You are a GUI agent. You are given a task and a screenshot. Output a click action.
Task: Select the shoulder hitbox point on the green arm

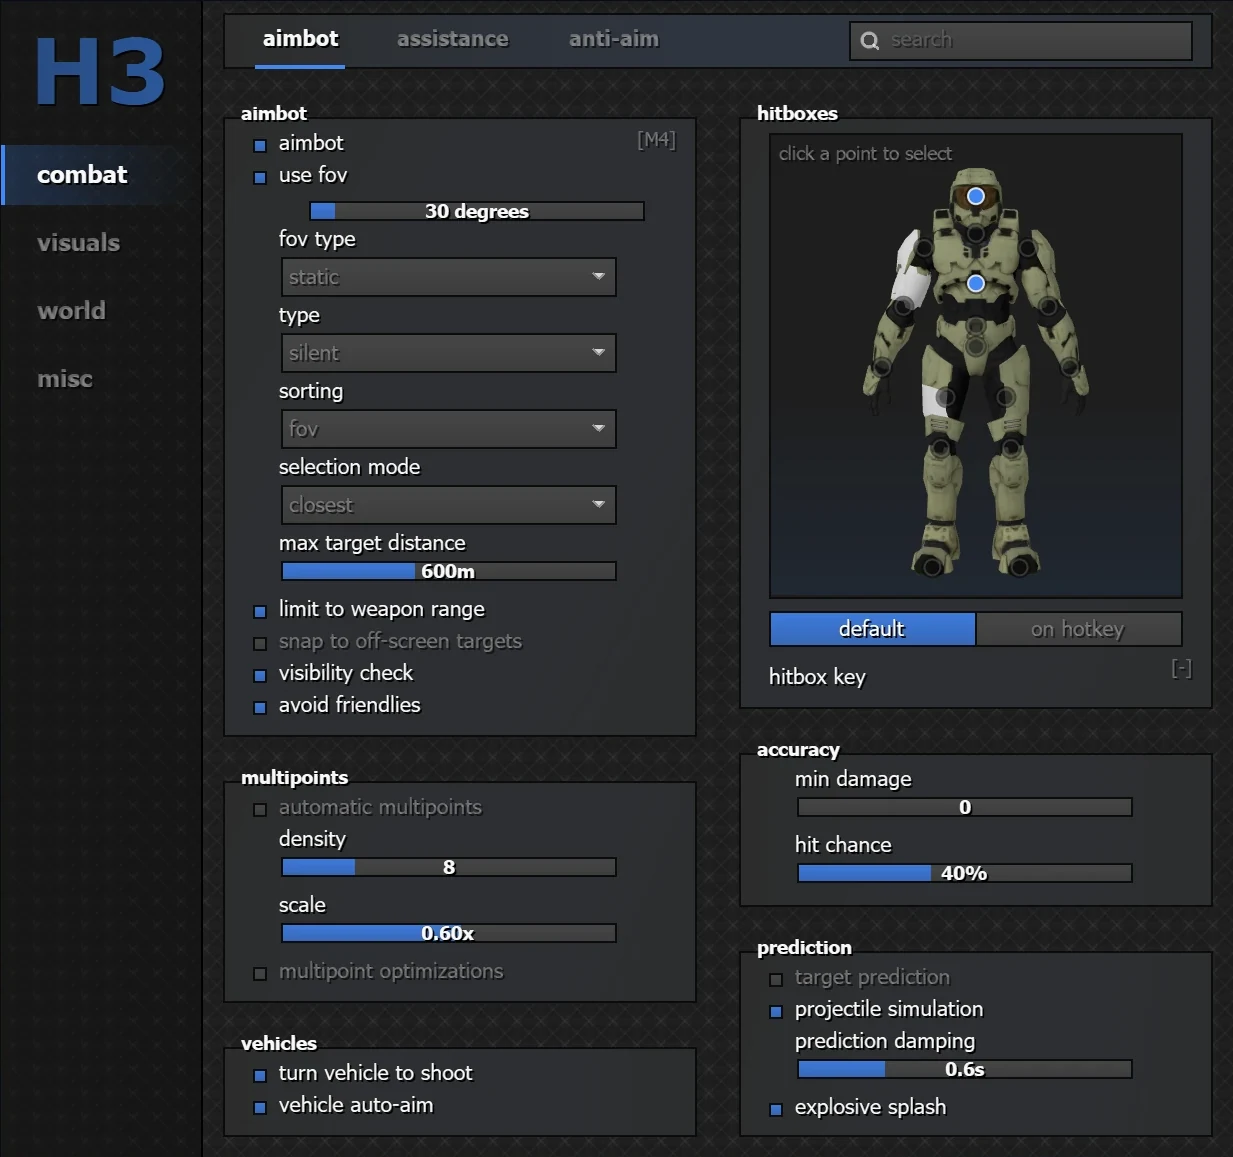click(x=1028, y=248)
